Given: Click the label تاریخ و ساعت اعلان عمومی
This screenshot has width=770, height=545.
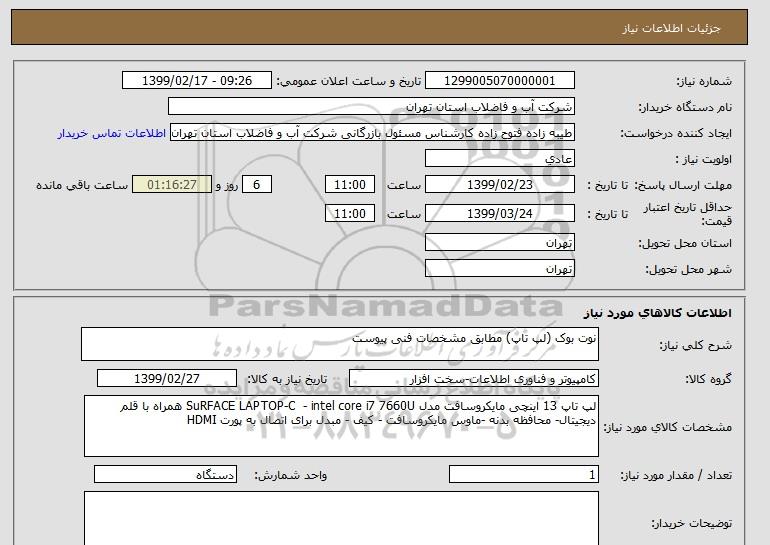Looking at the screenshot, I should [349, 81].
